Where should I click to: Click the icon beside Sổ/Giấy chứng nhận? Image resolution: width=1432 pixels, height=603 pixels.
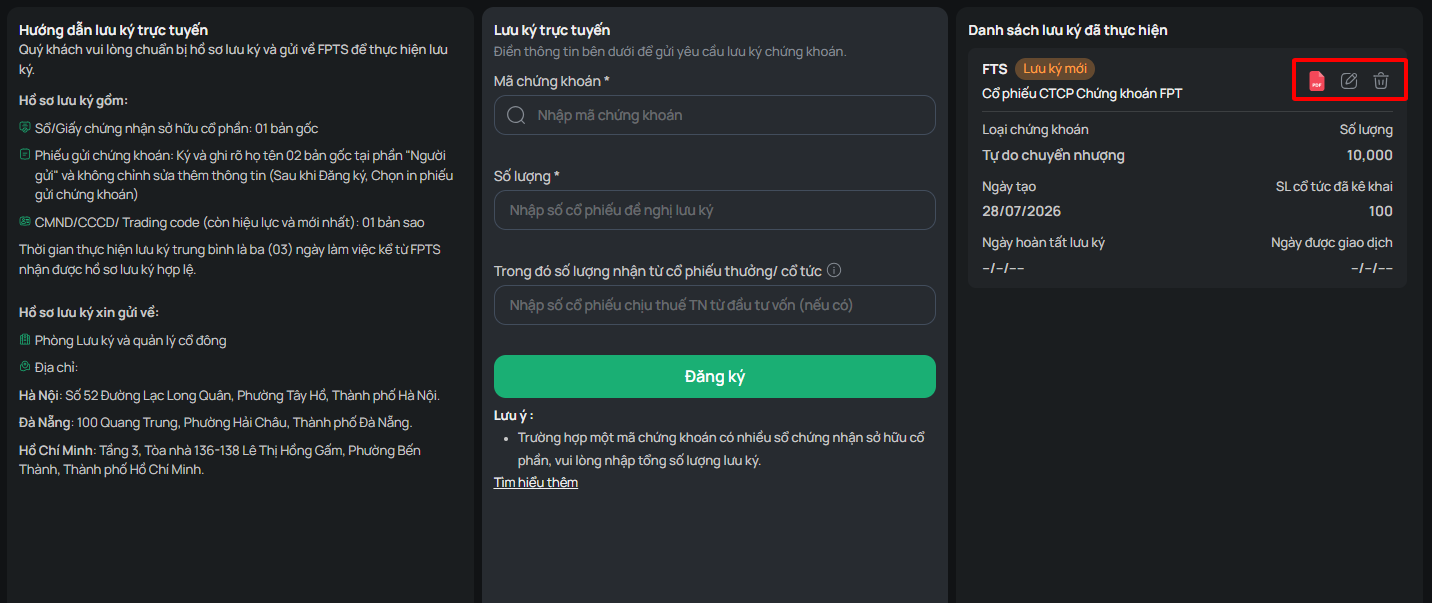(x=25, y=128)
